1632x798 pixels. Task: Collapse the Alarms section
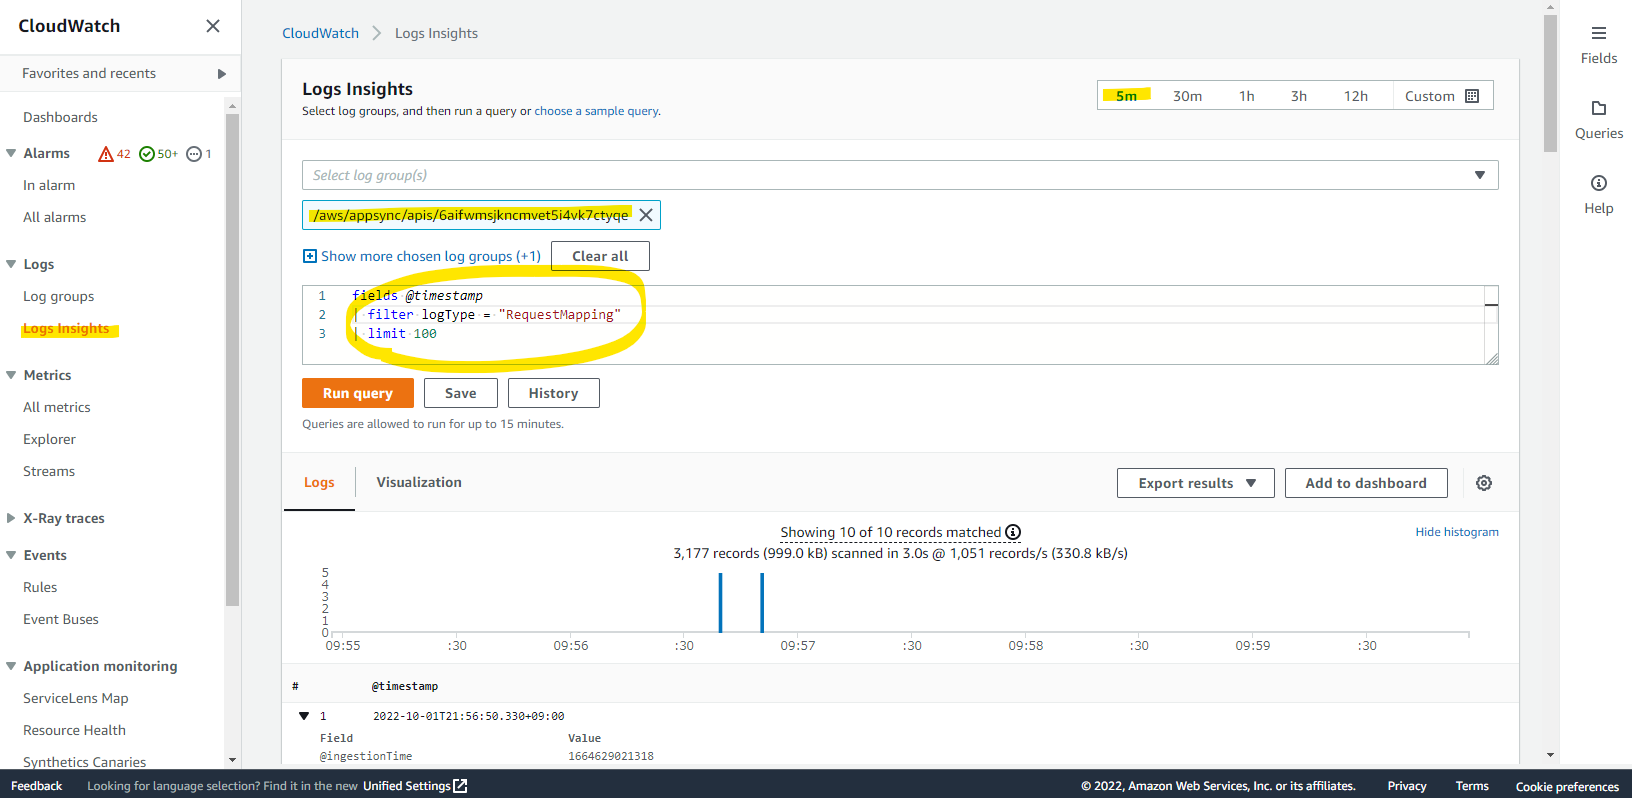coord(11,153)
